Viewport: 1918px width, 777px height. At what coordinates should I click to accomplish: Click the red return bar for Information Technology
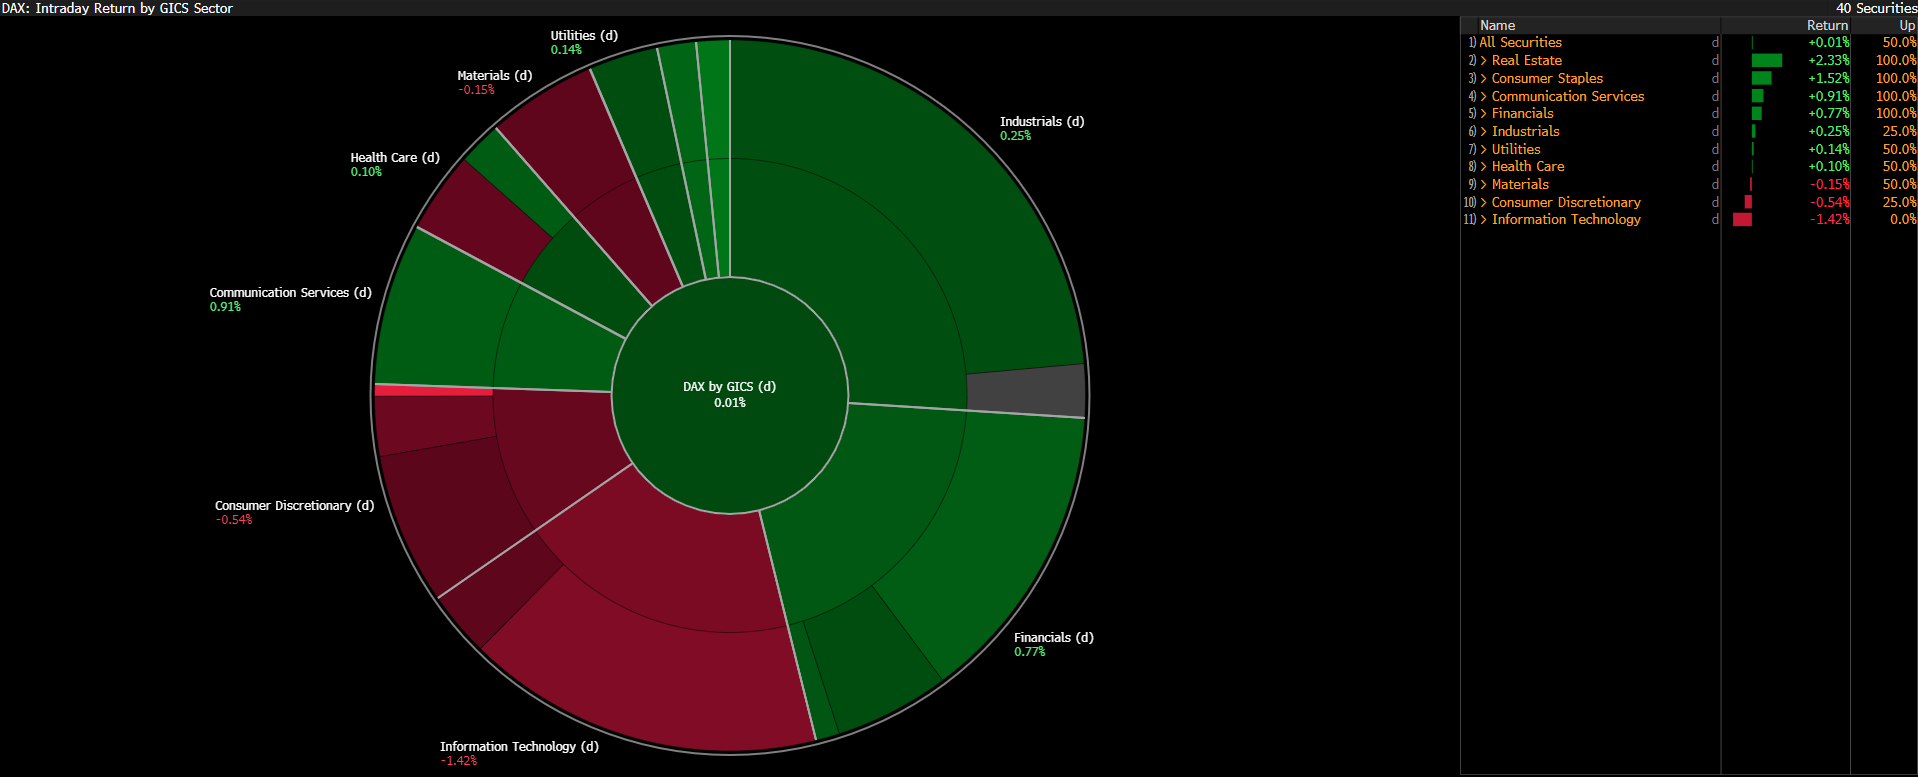coord(1742,220)
